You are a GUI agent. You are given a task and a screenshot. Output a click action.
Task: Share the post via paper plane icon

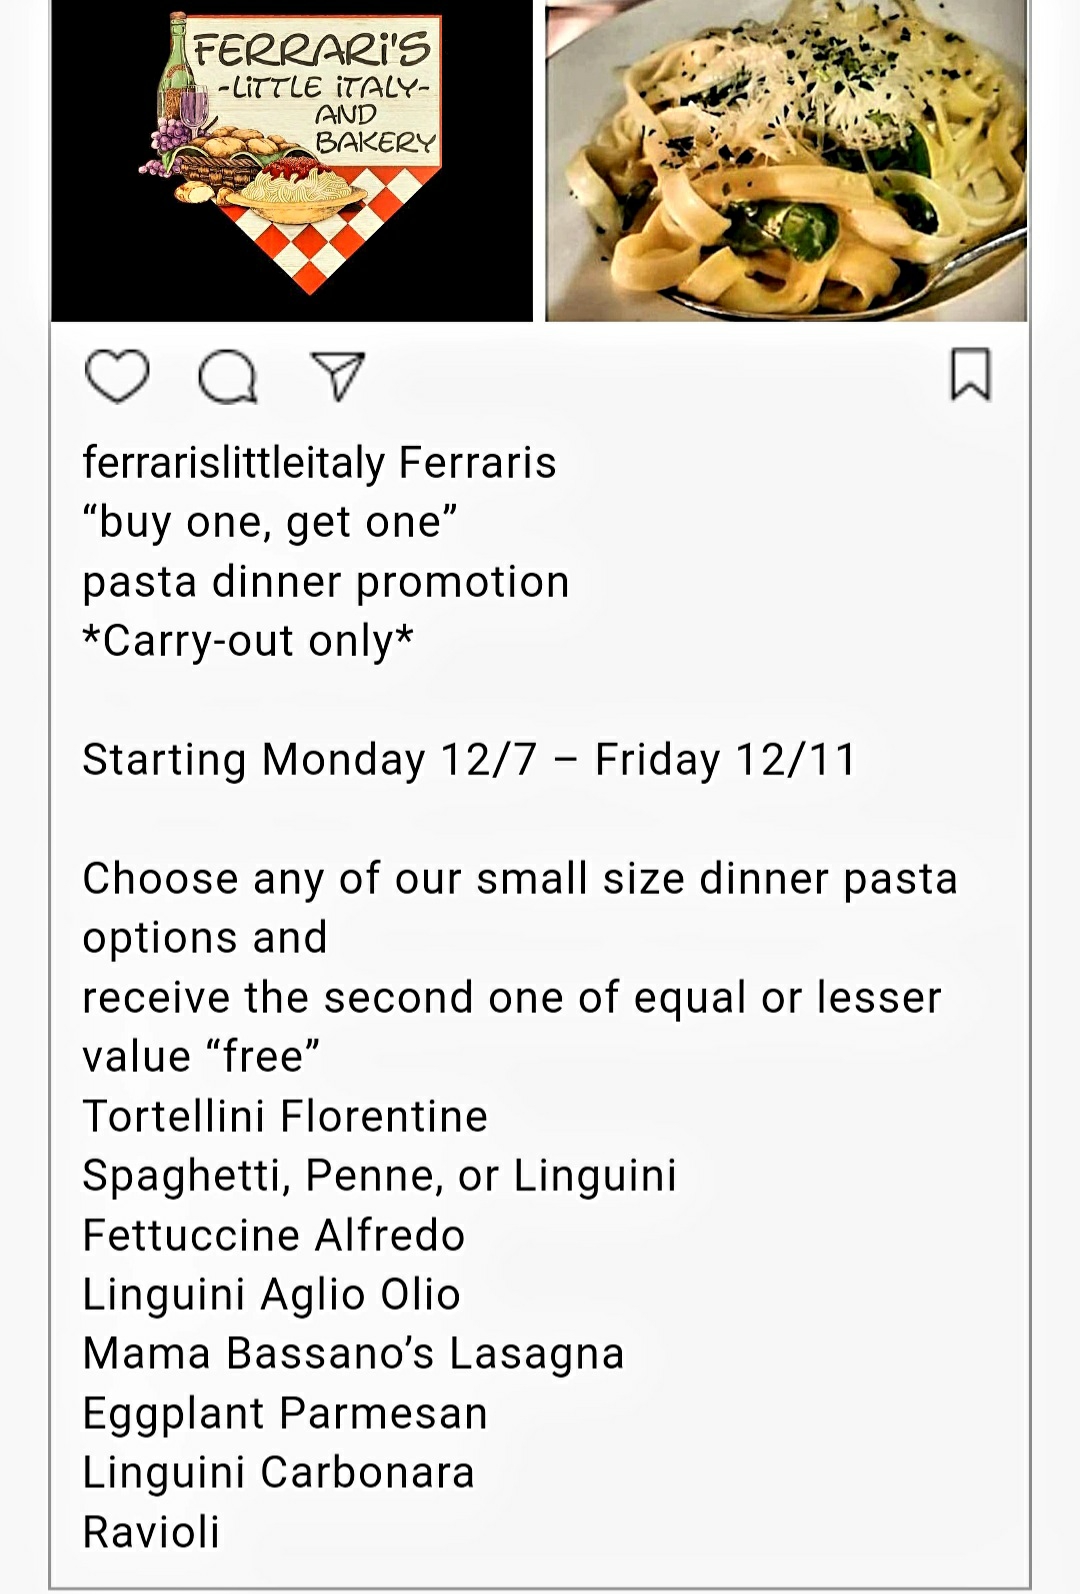pyautogui.click(x=337, y=376)
